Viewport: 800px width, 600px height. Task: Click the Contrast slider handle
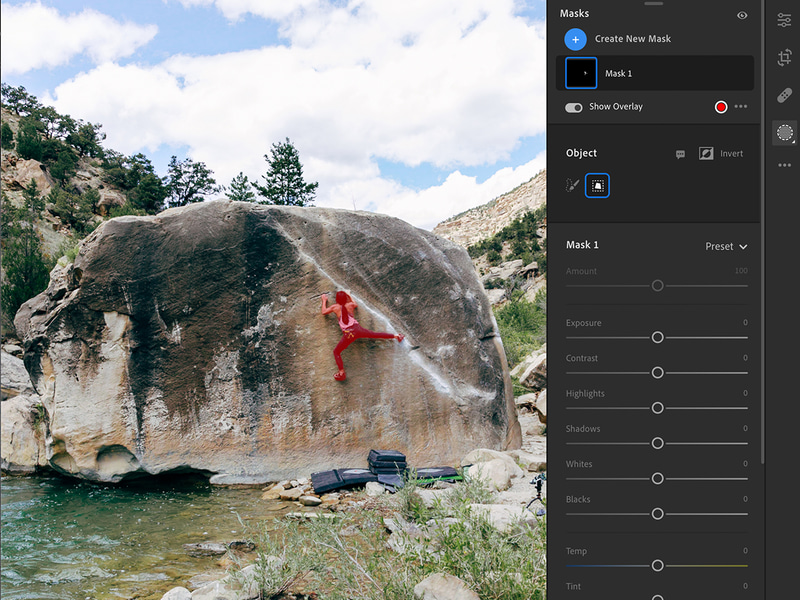coord(658,373)
